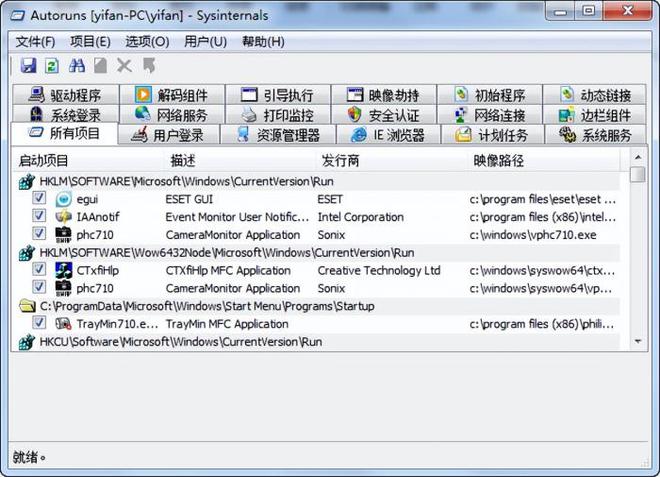Screen dimensions: 660x477
Task: Switch to the 打印监控 tab
Action: [278, 115]
